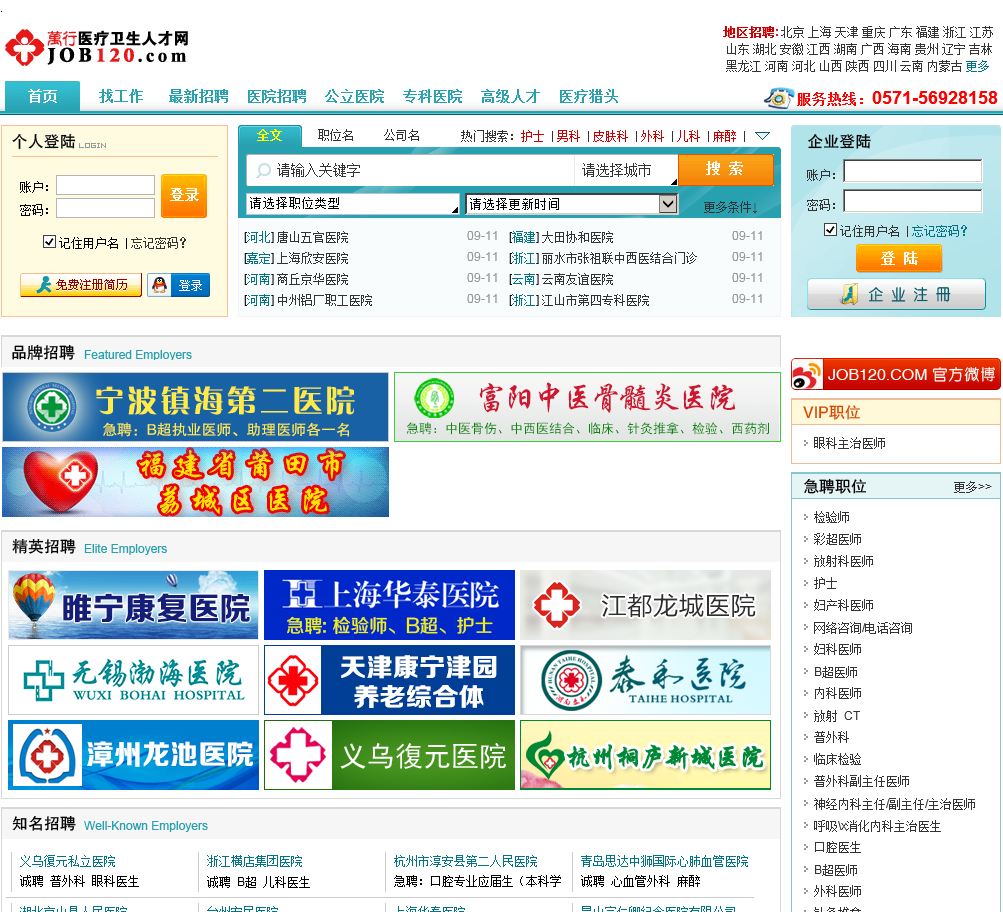
Task: Open 专科医院 navigation item
Action: pyautogui.click(x=432, y=97)
